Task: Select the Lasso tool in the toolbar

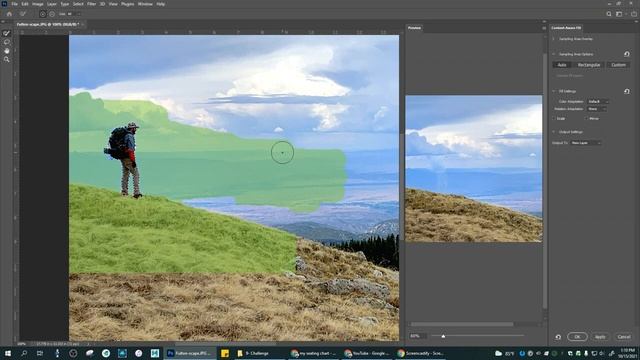Action: [x=7, y=42]
